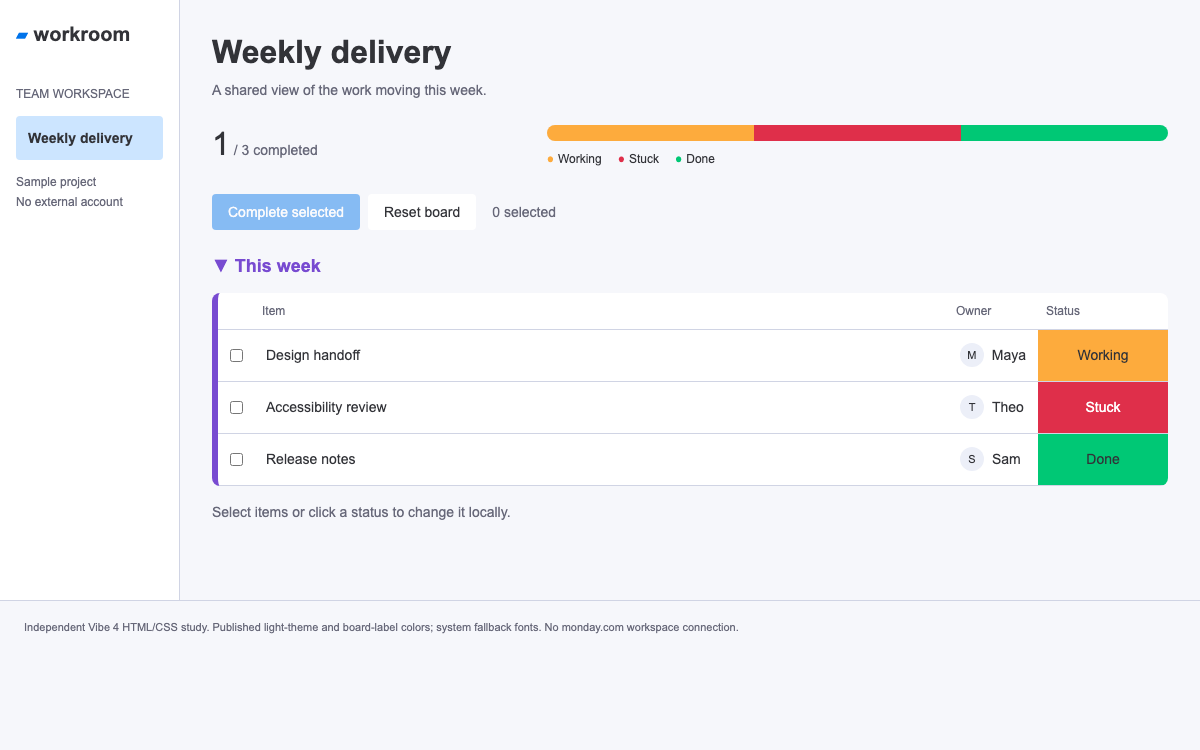Click the Design handoff item name
Screen dimensions: 1200x750
pyautogui.click(x=313, y=355)
